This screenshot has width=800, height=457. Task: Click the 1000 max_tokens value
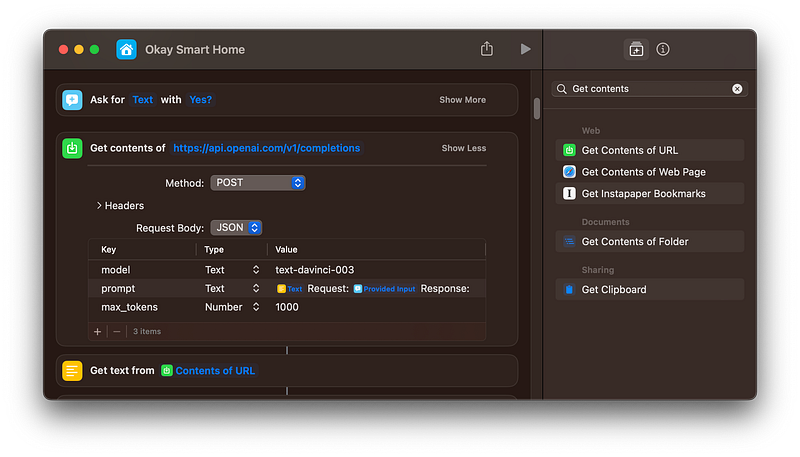tap(287, 307)
